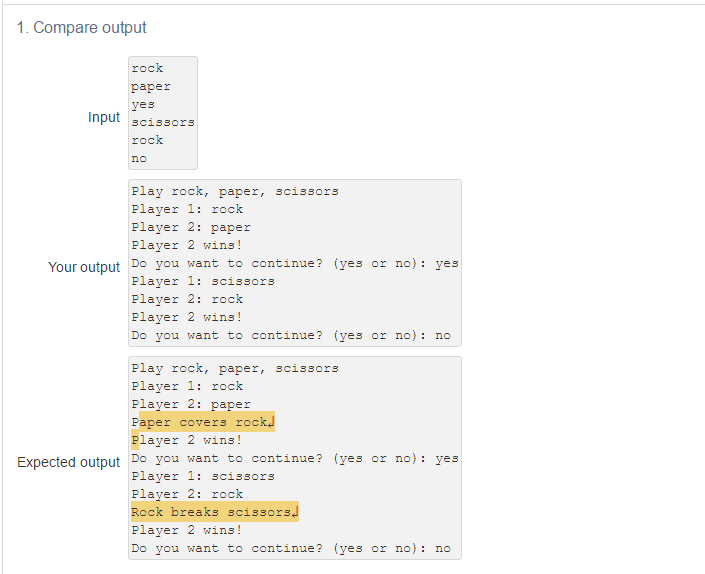Click "Play rock, paper, scissors" in Expected output

235,369
